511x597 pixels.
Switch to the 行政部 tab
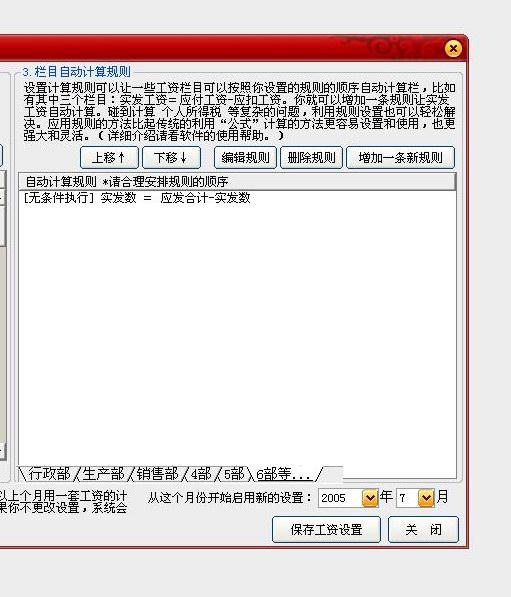(49, 474)
